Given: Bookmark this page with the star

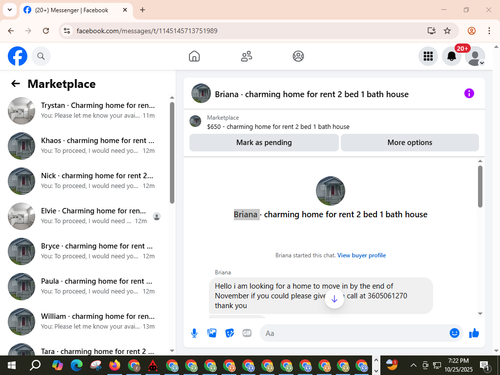Looking at the screenshot, I should [447, 31].
